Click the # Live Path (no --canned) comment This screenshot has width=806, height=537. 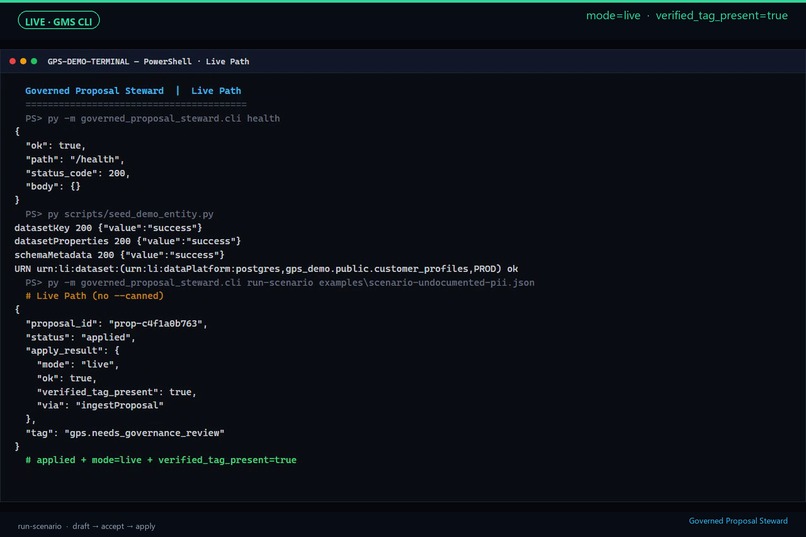[x=95, y=296]
